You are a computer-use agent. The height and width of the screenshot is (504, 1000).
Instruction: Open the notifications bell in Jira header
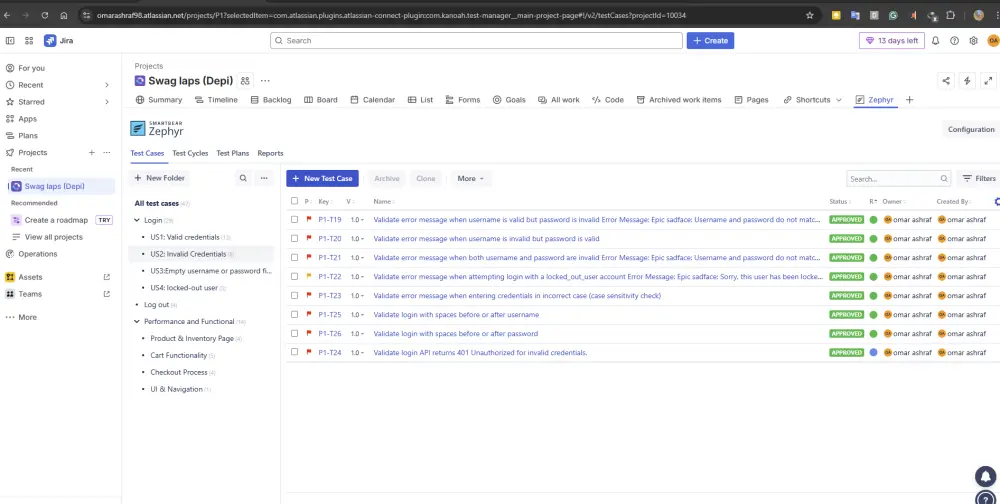[x=936, y=40]
